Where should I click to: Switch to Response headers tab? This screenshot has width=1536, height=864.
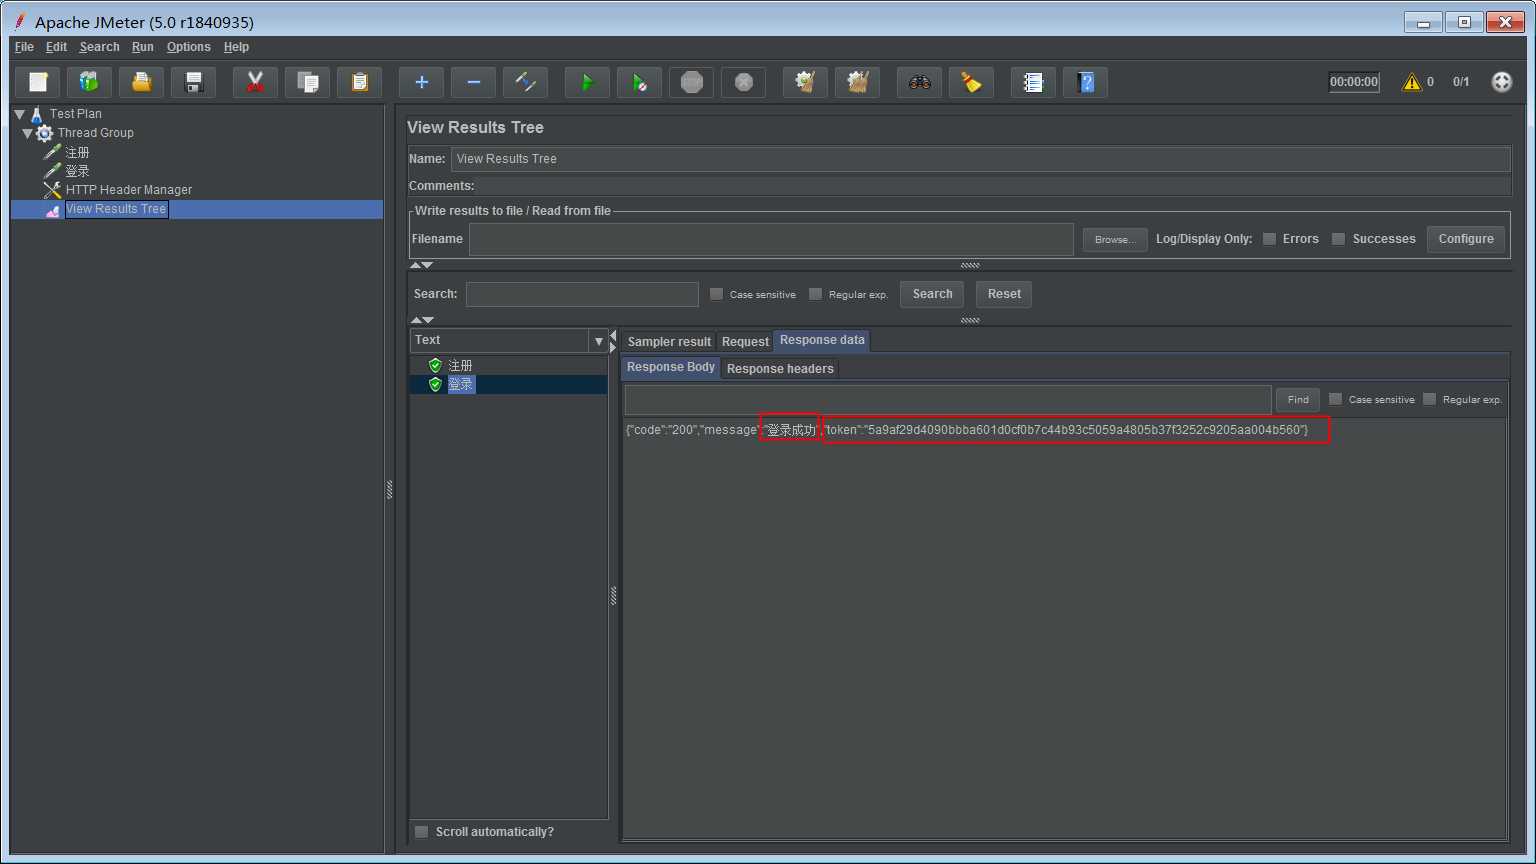coord(780,368)
